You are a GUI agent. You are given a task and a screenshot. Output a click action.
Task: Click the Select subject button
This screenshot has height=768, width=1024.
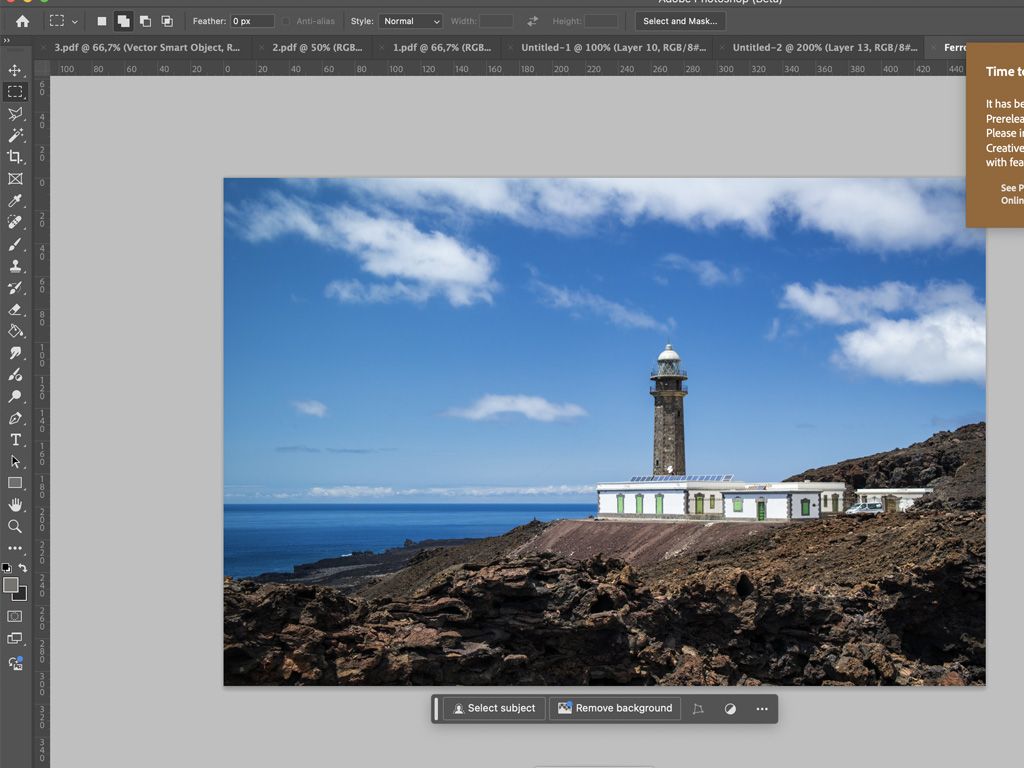pyautogui.click(x=494, y=709)
